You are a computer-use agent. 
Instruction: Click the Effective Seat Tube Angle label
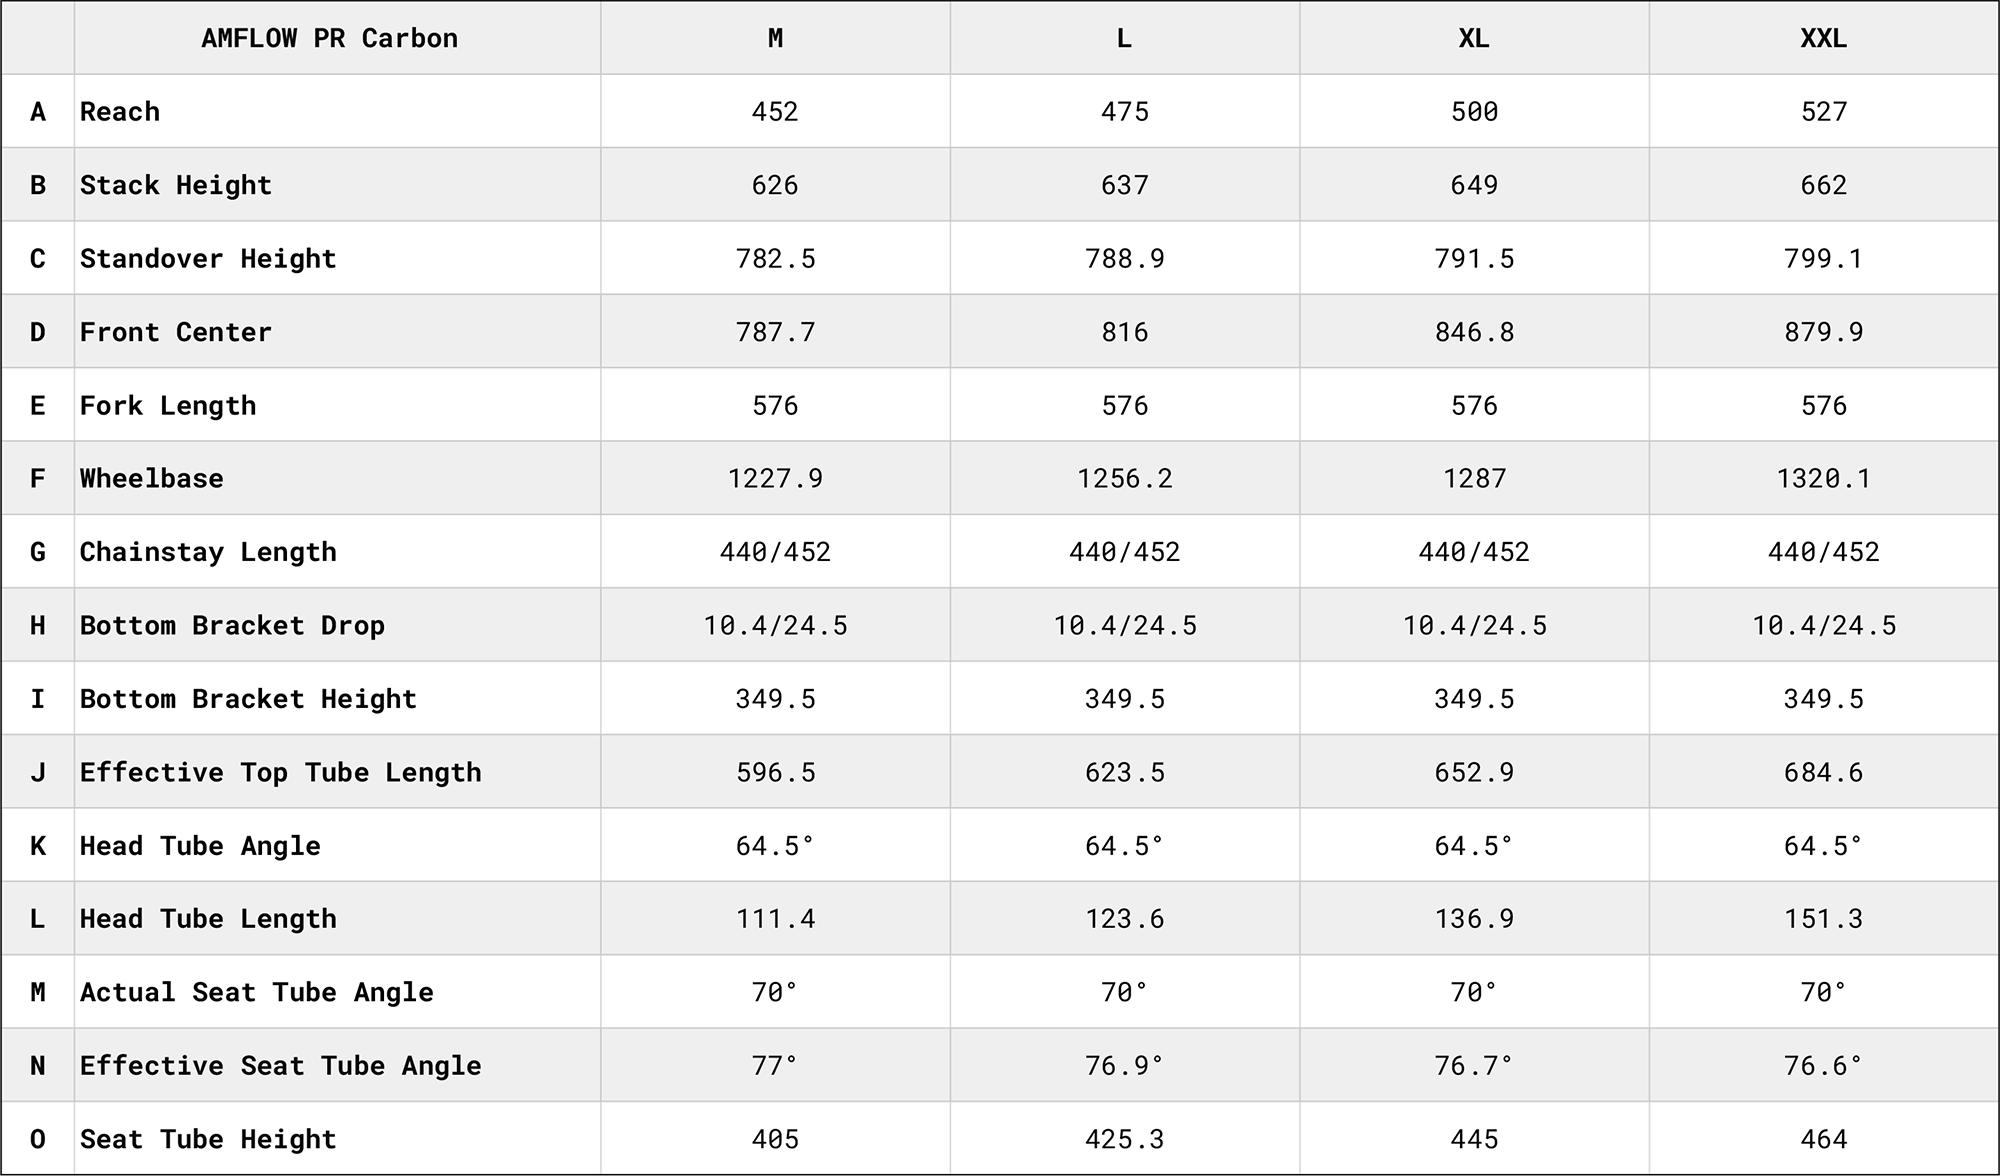280,1065
